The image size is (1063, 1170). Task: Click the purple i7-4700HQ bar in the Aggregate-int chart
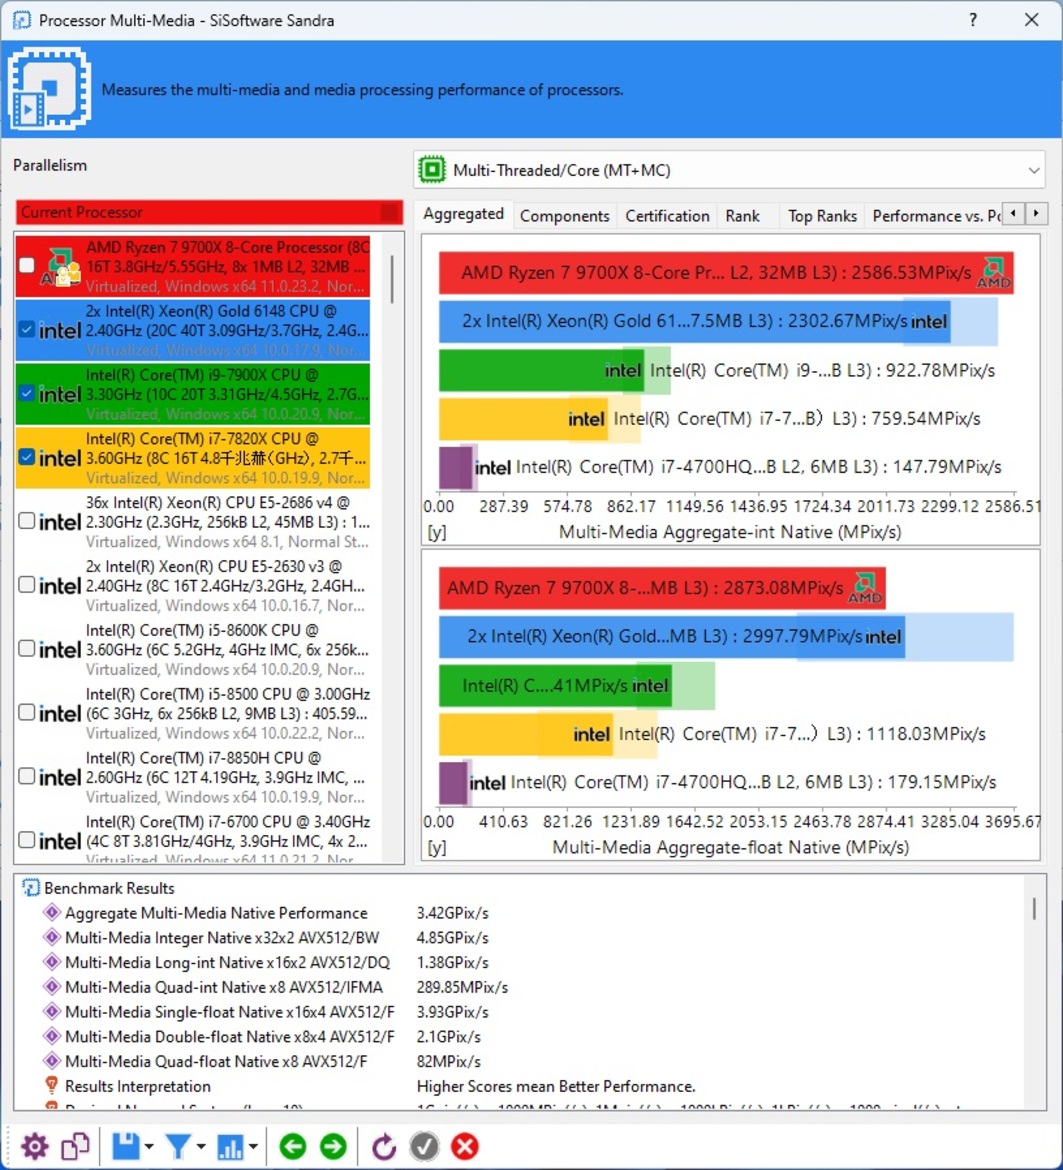pos(454,467)
